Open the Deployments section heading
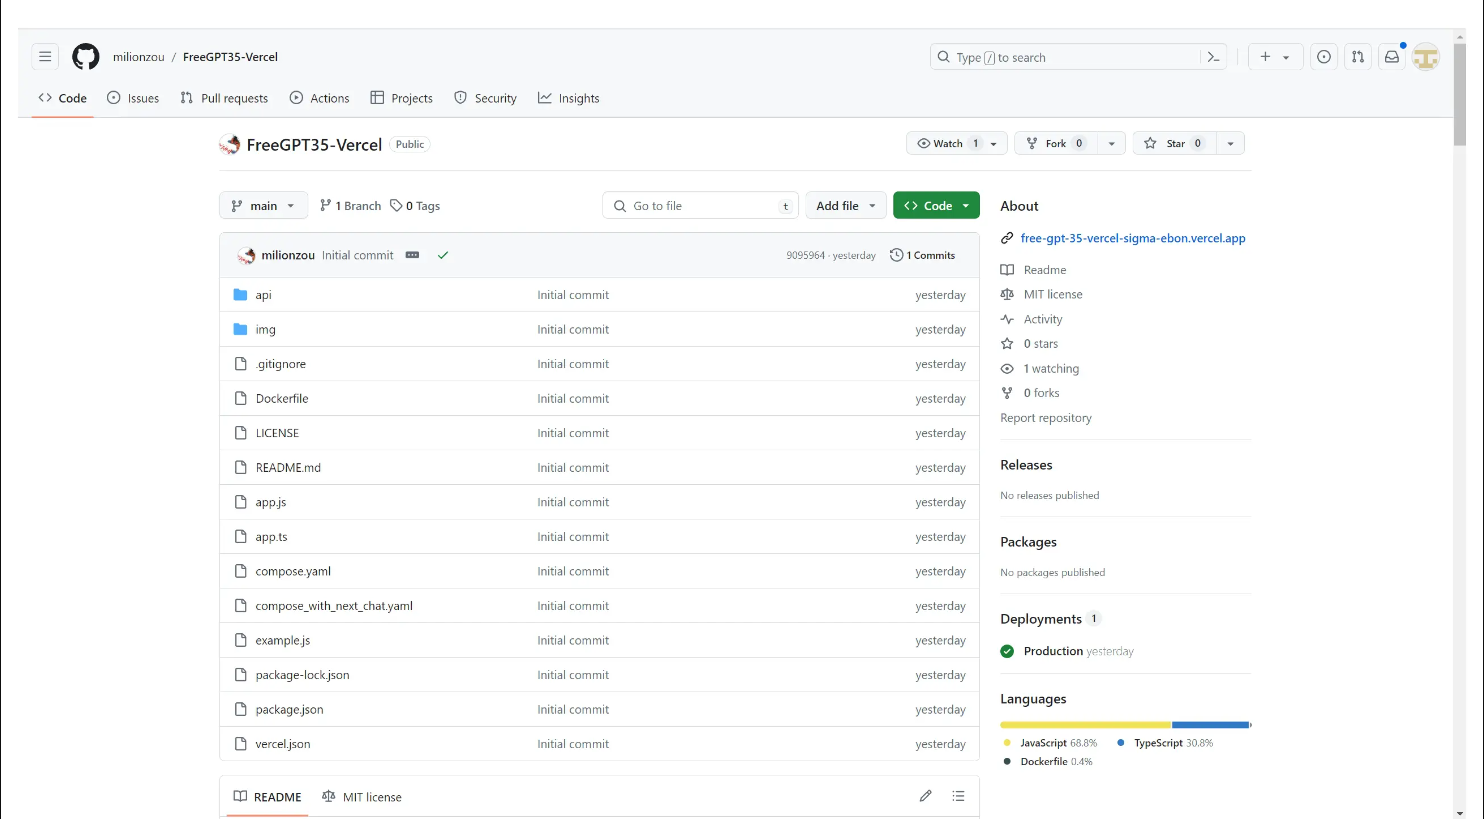 [1041, 619]
